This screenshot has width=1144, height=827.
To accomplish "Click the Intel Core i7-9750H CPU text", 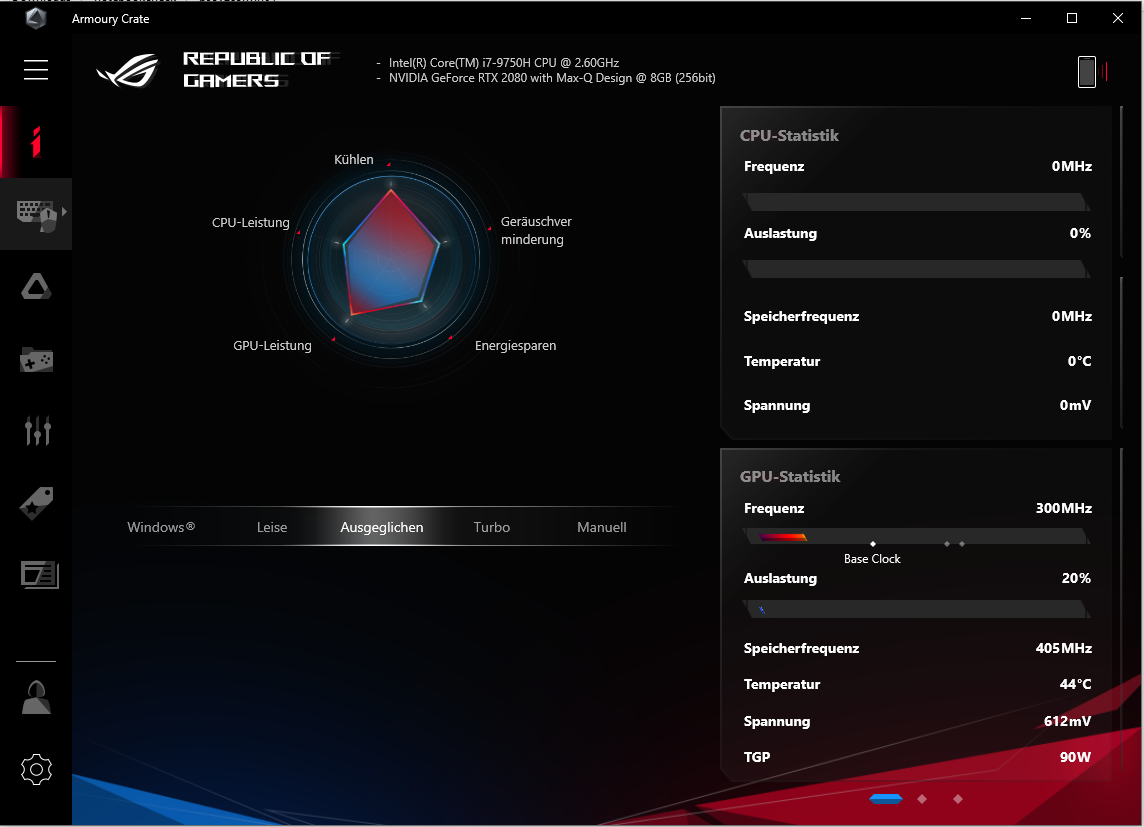I will click(x=503, y=63).
